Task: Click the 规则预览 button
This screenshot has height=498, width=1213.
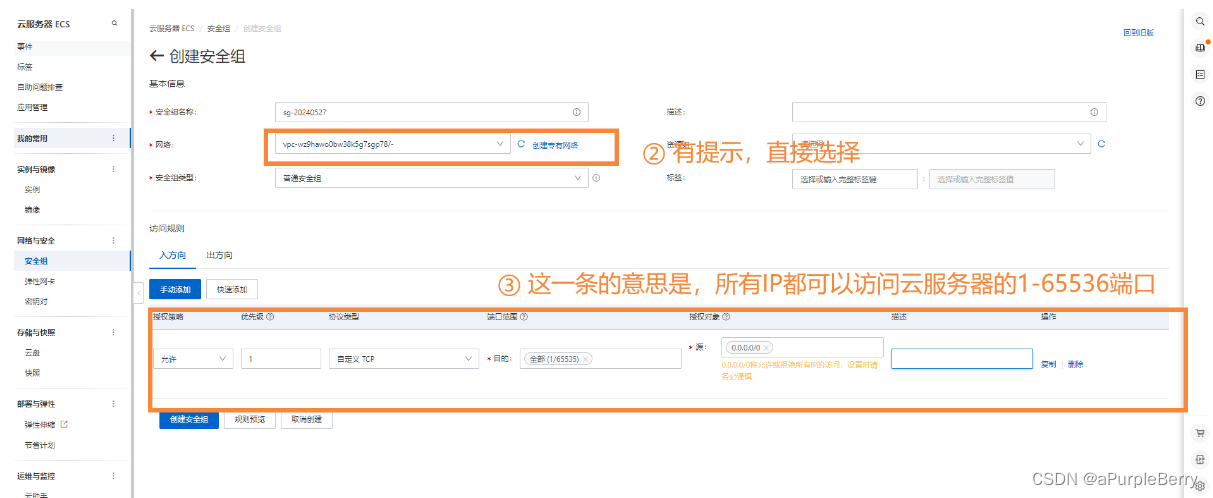Action: (249, 419)
